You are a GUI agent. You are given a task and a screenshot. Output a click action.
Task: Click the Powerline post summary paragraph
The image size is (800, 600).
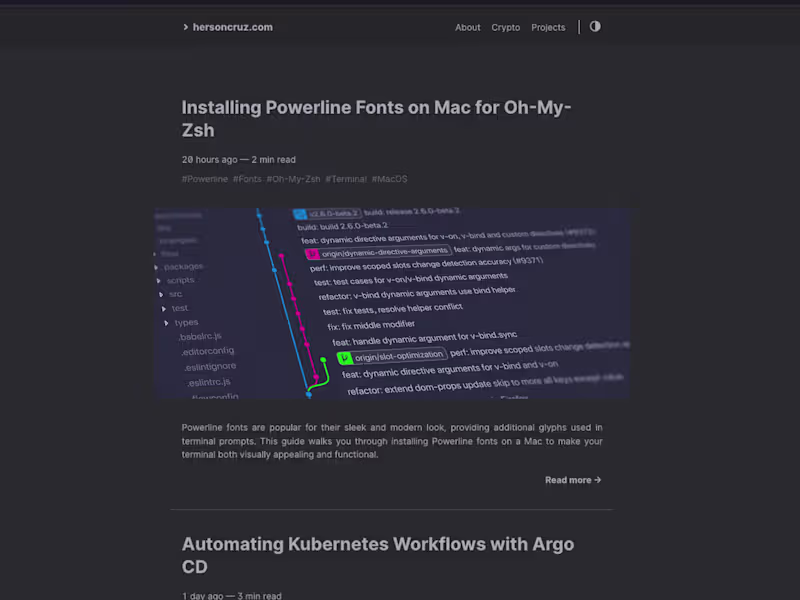[x=392, y=441]
